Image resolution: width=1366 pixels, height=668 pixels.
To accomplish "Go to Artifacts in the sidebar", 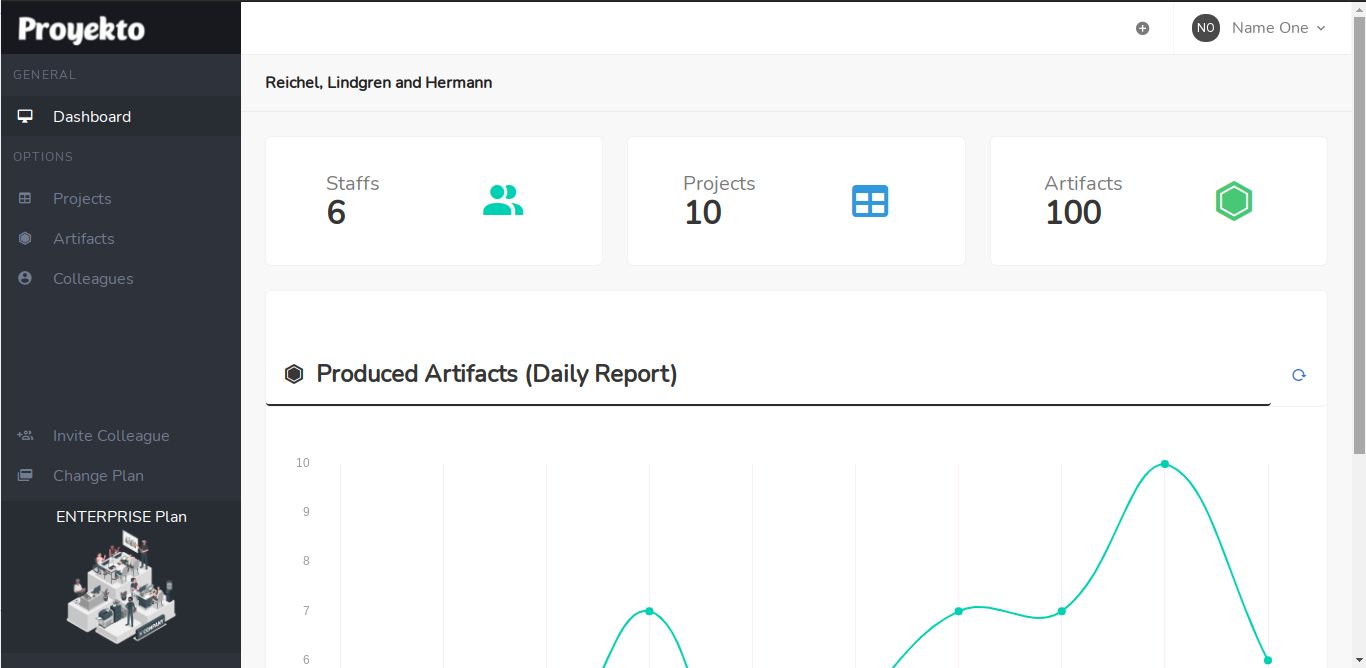I will click(x=120, y=238).
